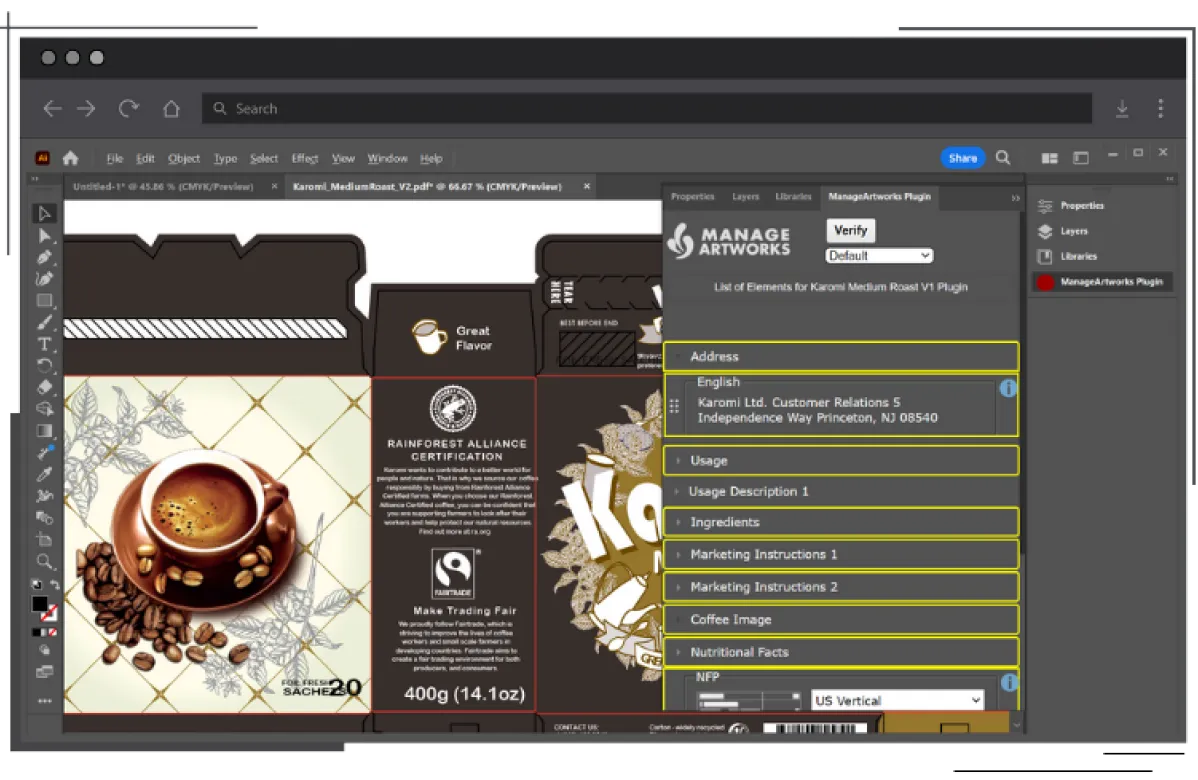Viewport: 1198px width, 780px height.
Task: Open the Type menu
Action: click(x=225, y=158)
